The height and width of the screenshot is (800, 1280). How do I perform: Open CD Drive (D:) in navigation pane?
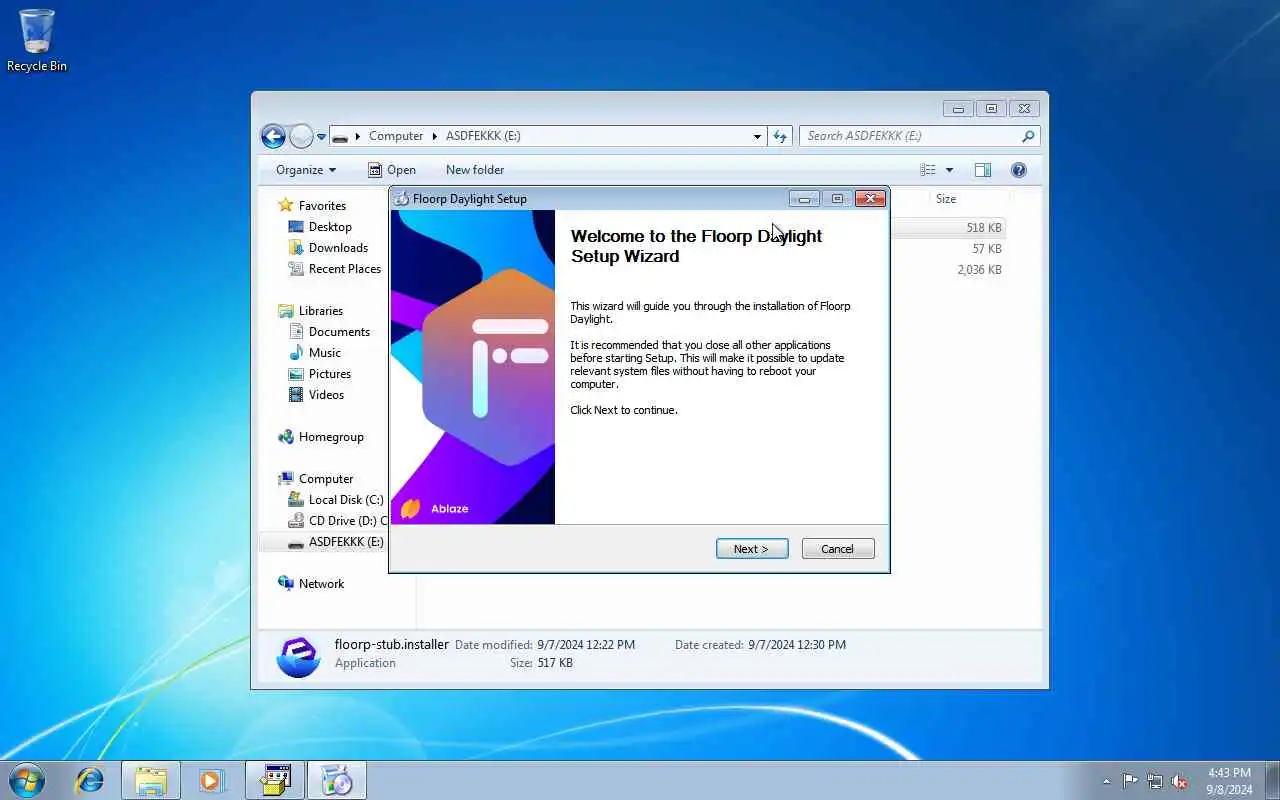[x=347, y=521]
